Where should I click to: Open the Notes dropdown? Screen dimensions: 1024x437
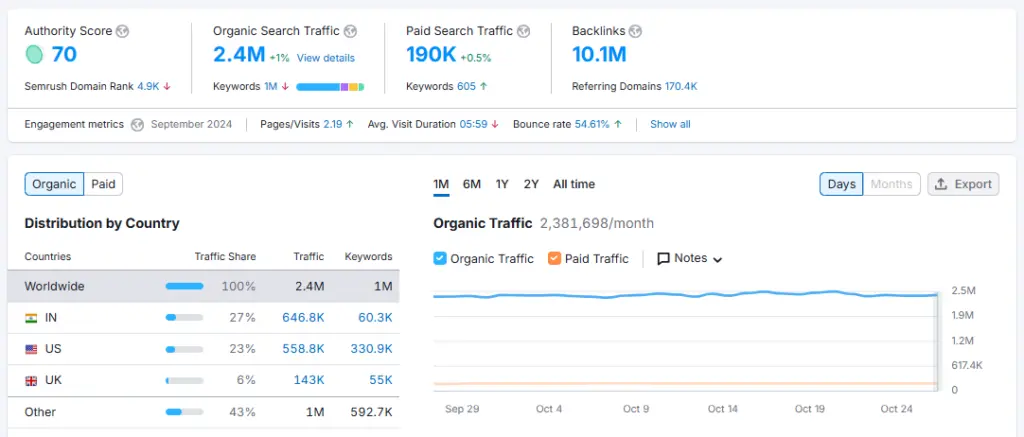point(689,258)
